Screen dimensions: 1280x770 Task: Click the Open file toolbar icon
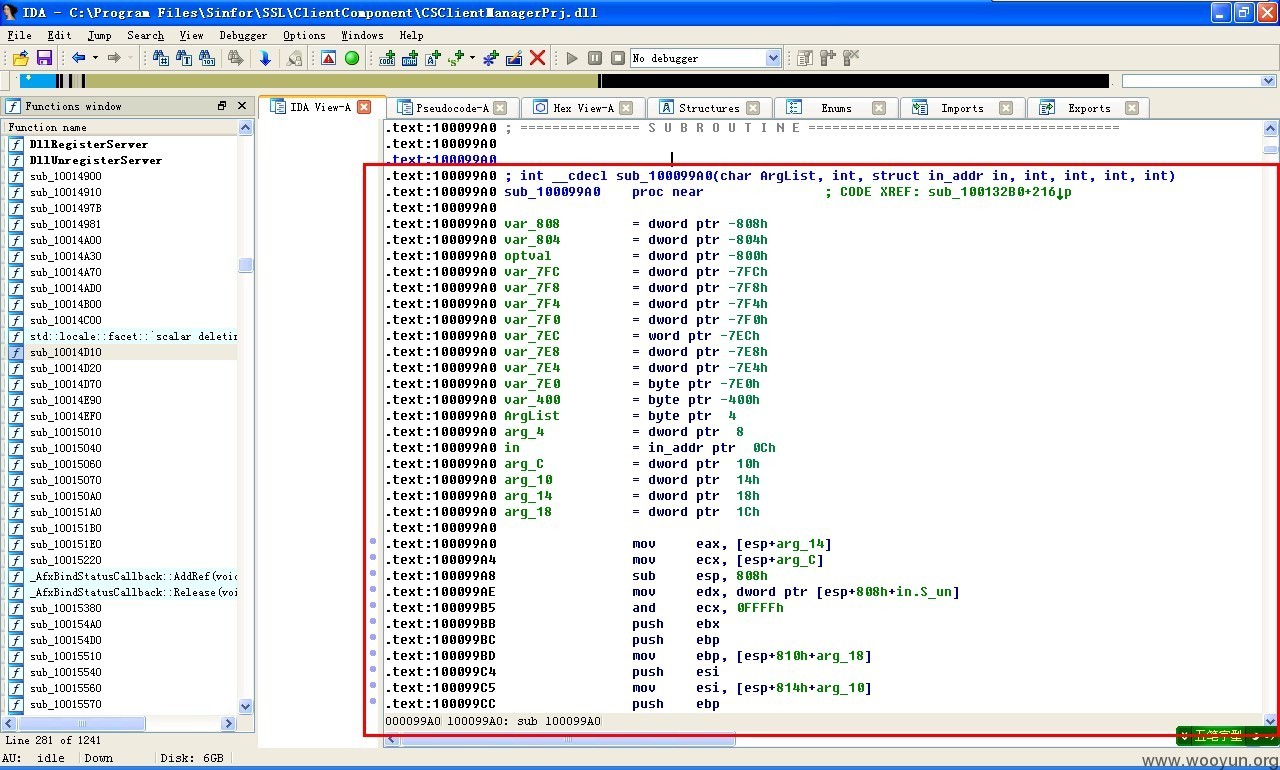[21, 58]
